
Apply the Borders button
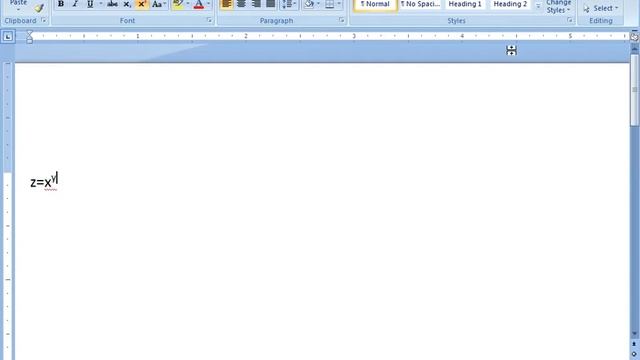pyautogui.click(x=329, y=4)
